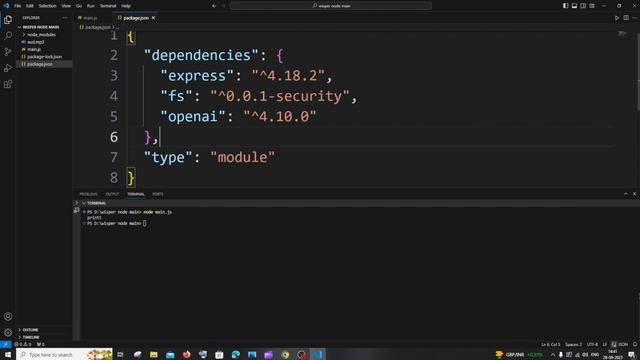Go forward using navigation arrow

(x=224, y=6)
